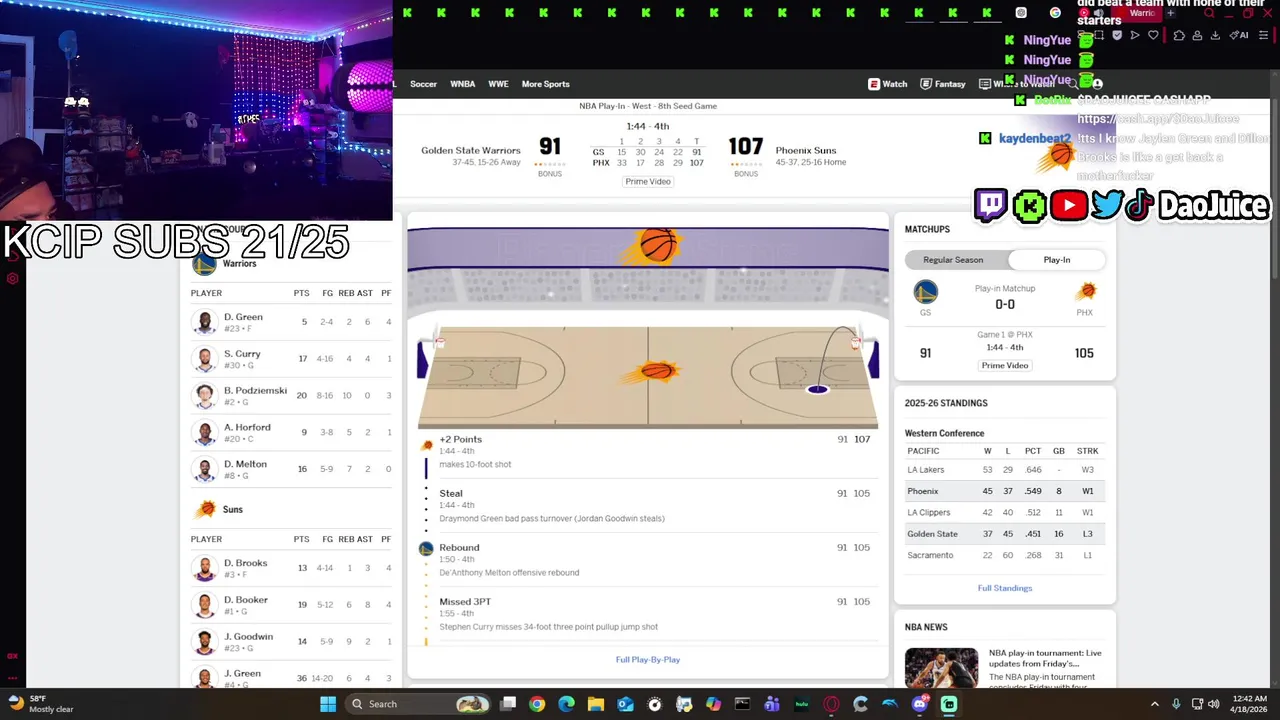
Task: Open ESPN Fantasy shield link
Action: click(943, 84)
